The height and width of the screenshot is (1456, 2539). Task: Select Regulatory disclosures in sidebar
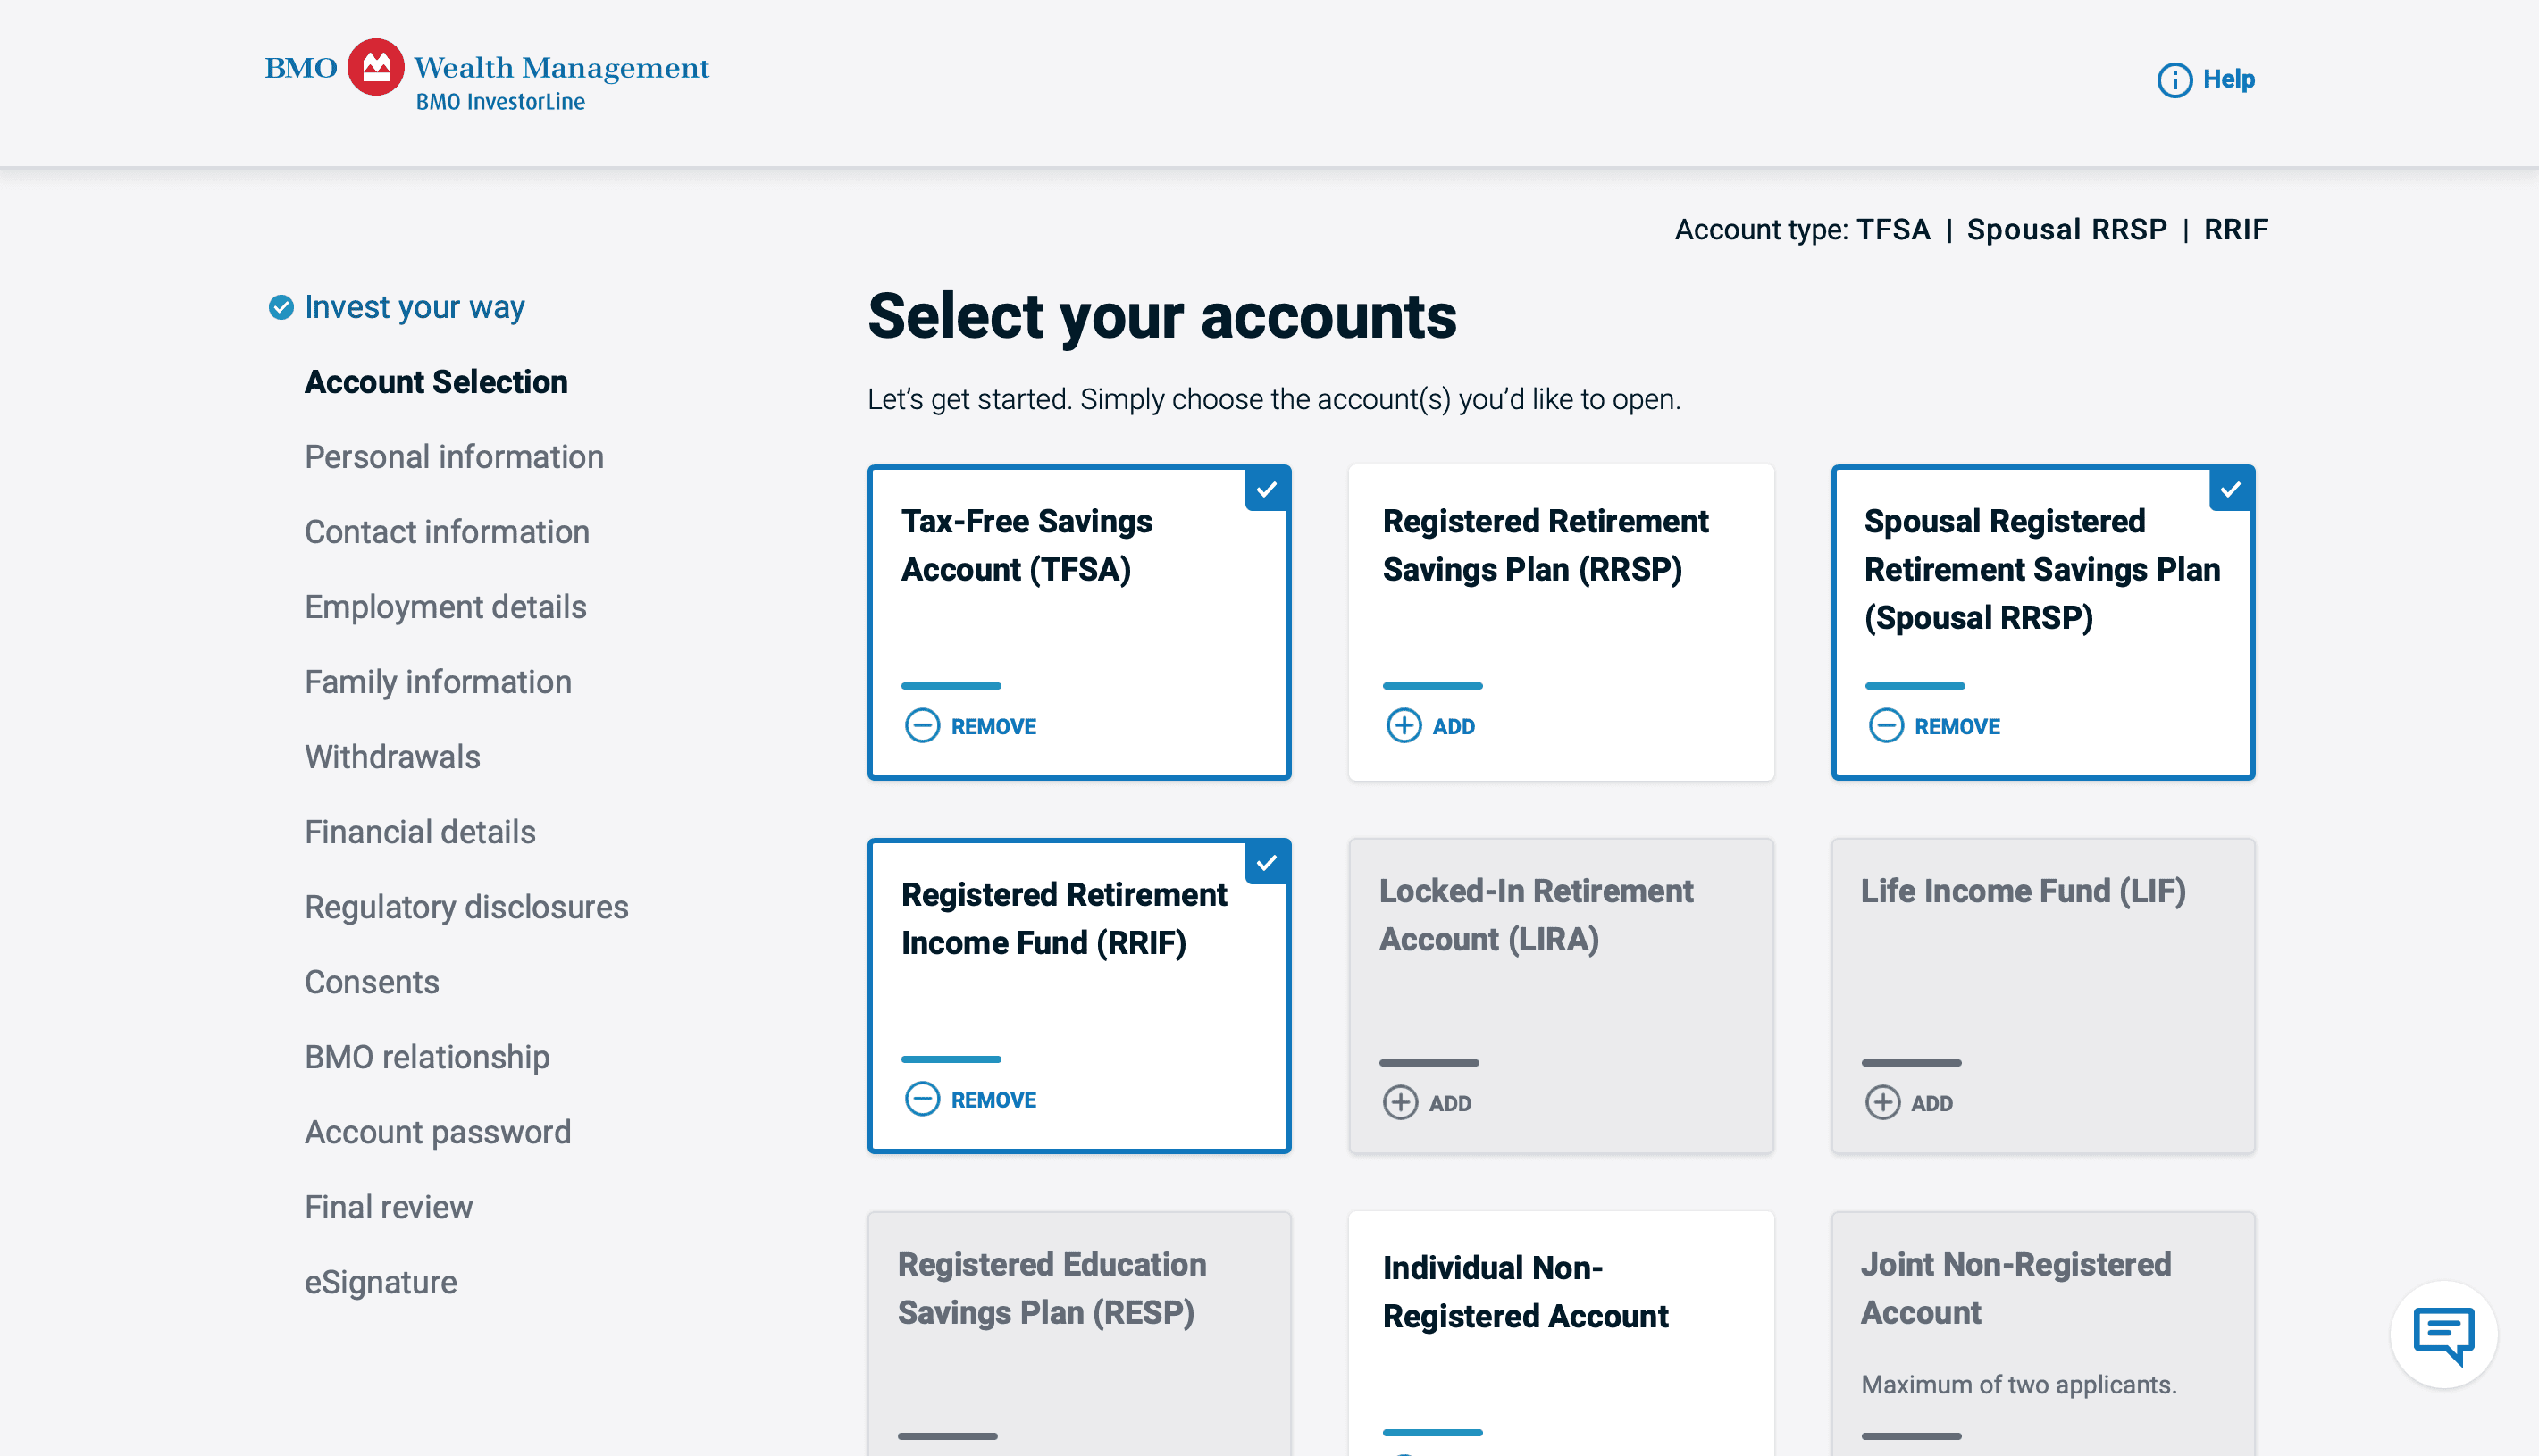click(467, 907)
